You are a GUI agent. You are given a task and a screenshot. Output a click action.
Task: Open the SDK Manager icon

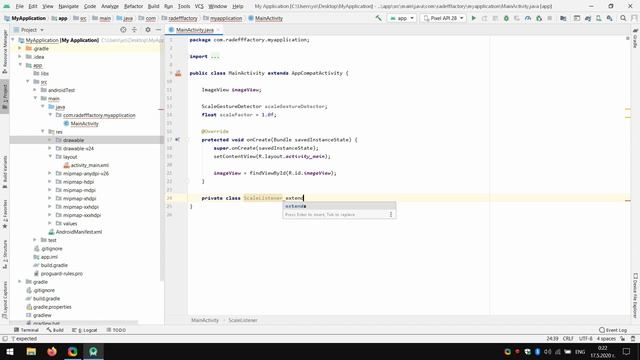click(609, 18)
